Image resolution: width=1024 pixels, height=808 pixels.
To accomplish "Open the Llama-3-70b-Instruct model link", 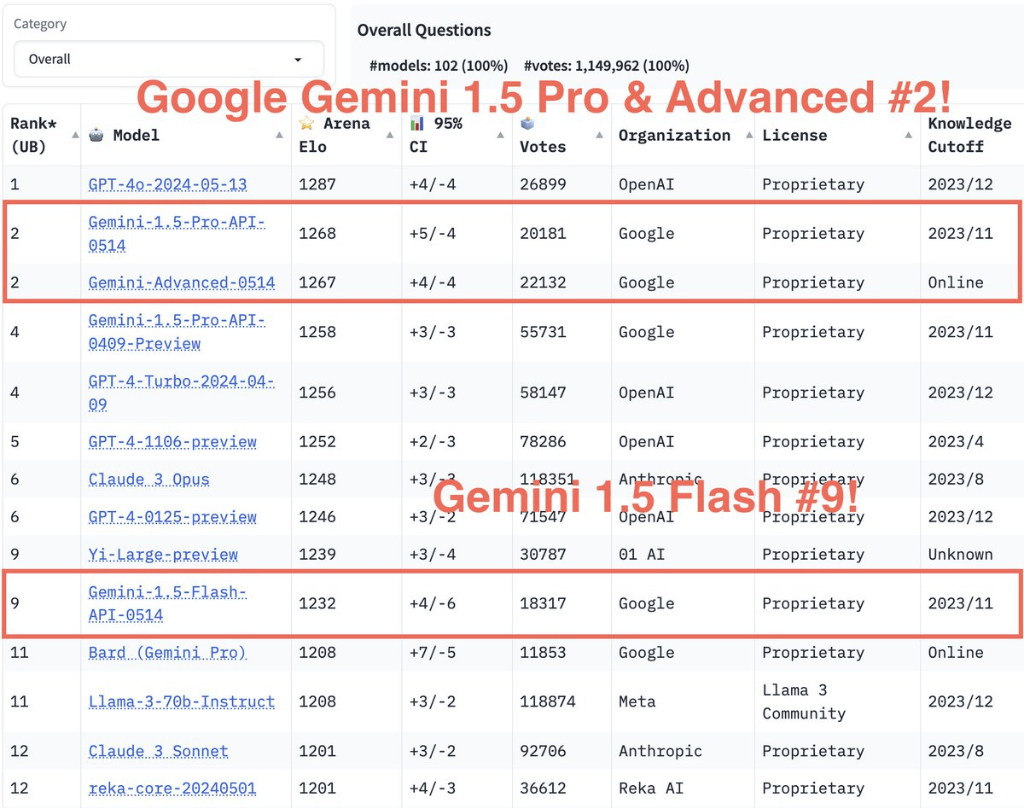I will (x=183, y=701).
